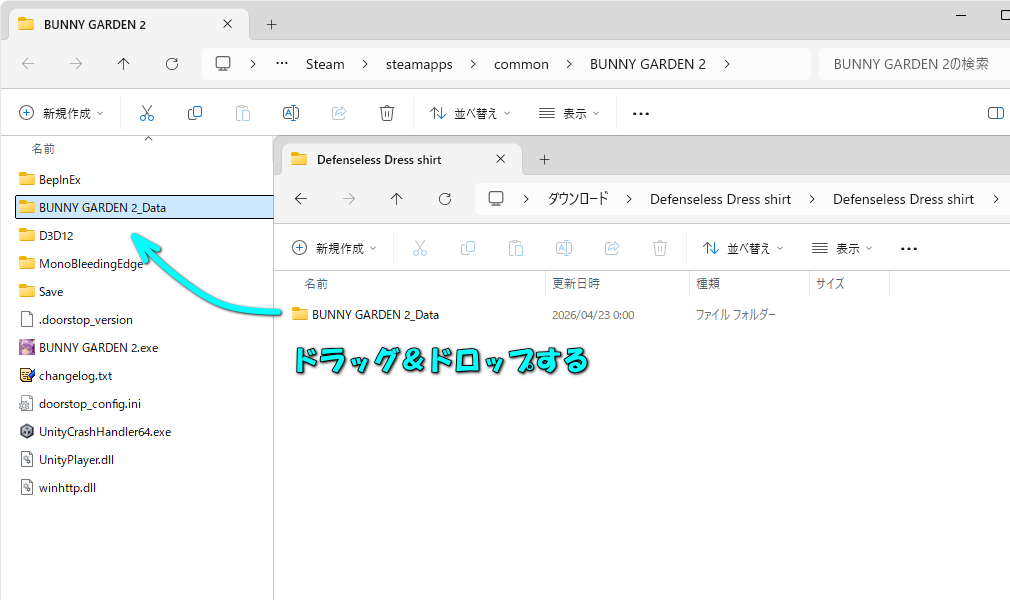Select the BepInEx folder
1010x600 pixels.
tap(59, 180)
